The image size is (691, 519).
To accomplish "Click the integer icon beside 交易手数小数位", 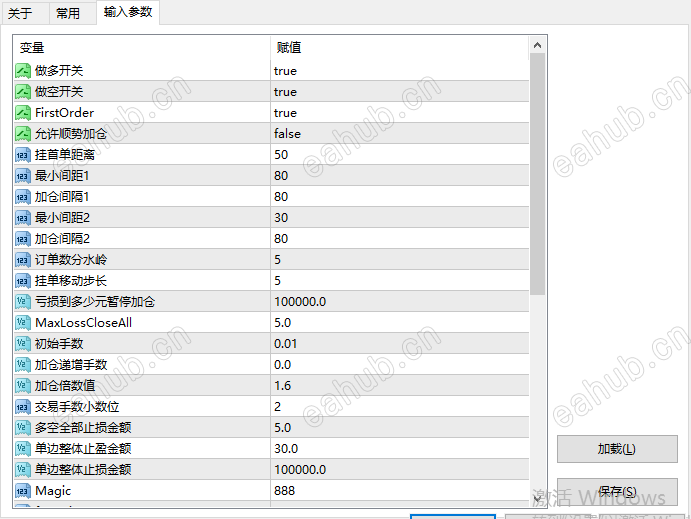I will [23, 407].
